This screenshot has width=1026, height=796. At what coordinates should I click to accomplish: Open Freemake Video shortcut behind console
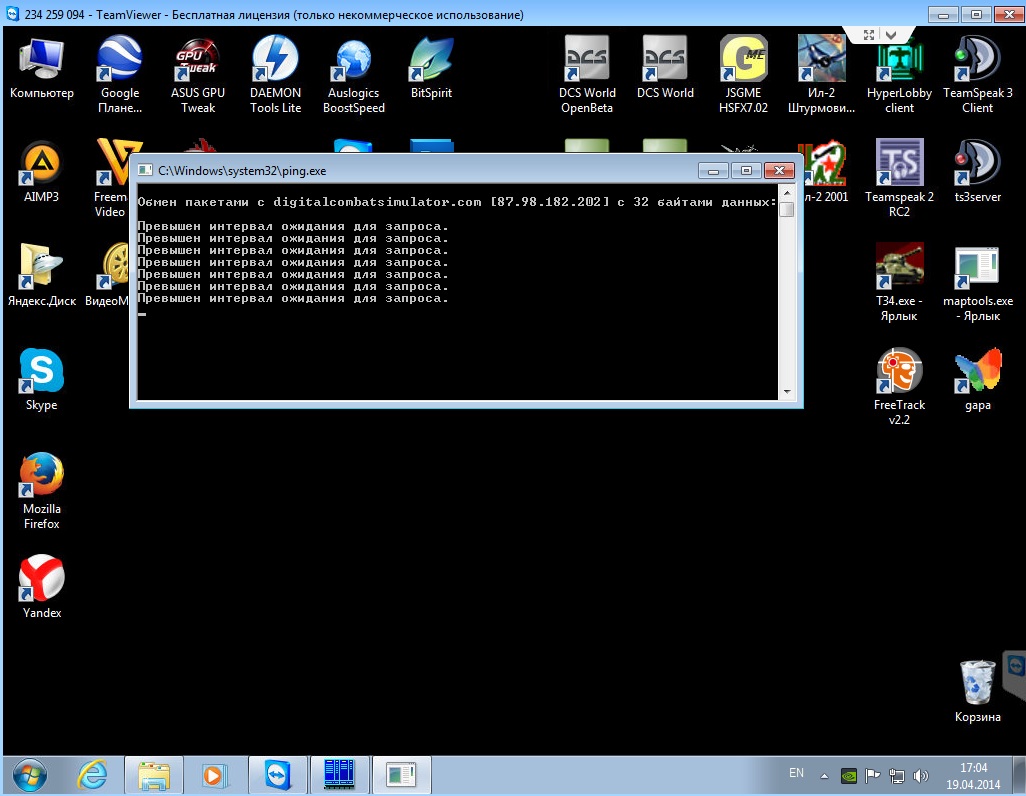pyautogui.click(x=111, y=178)
